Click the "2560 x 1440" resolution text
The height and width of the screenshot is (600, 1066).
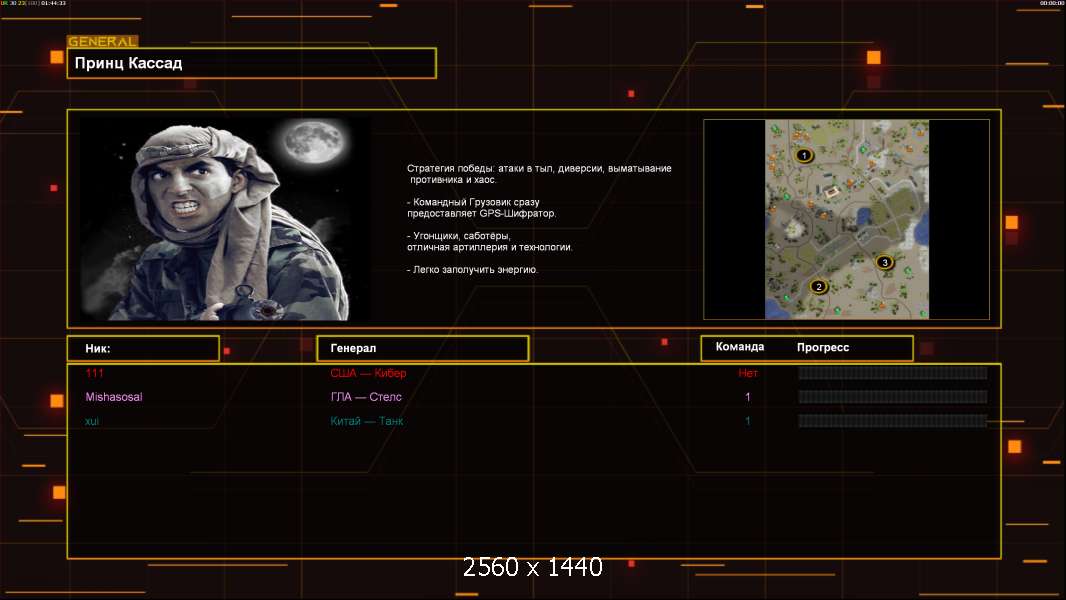pyautogui.click(x=533, y=567)
